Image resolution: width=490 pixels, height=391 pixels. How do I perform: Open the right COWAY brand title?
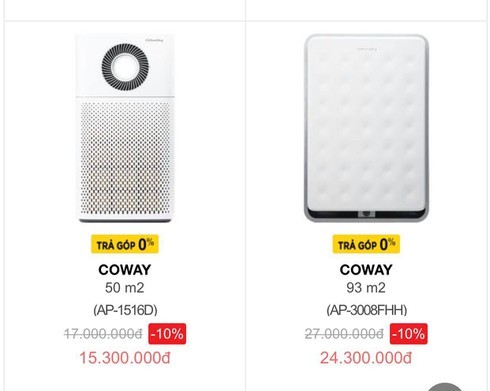click(366, 270)
